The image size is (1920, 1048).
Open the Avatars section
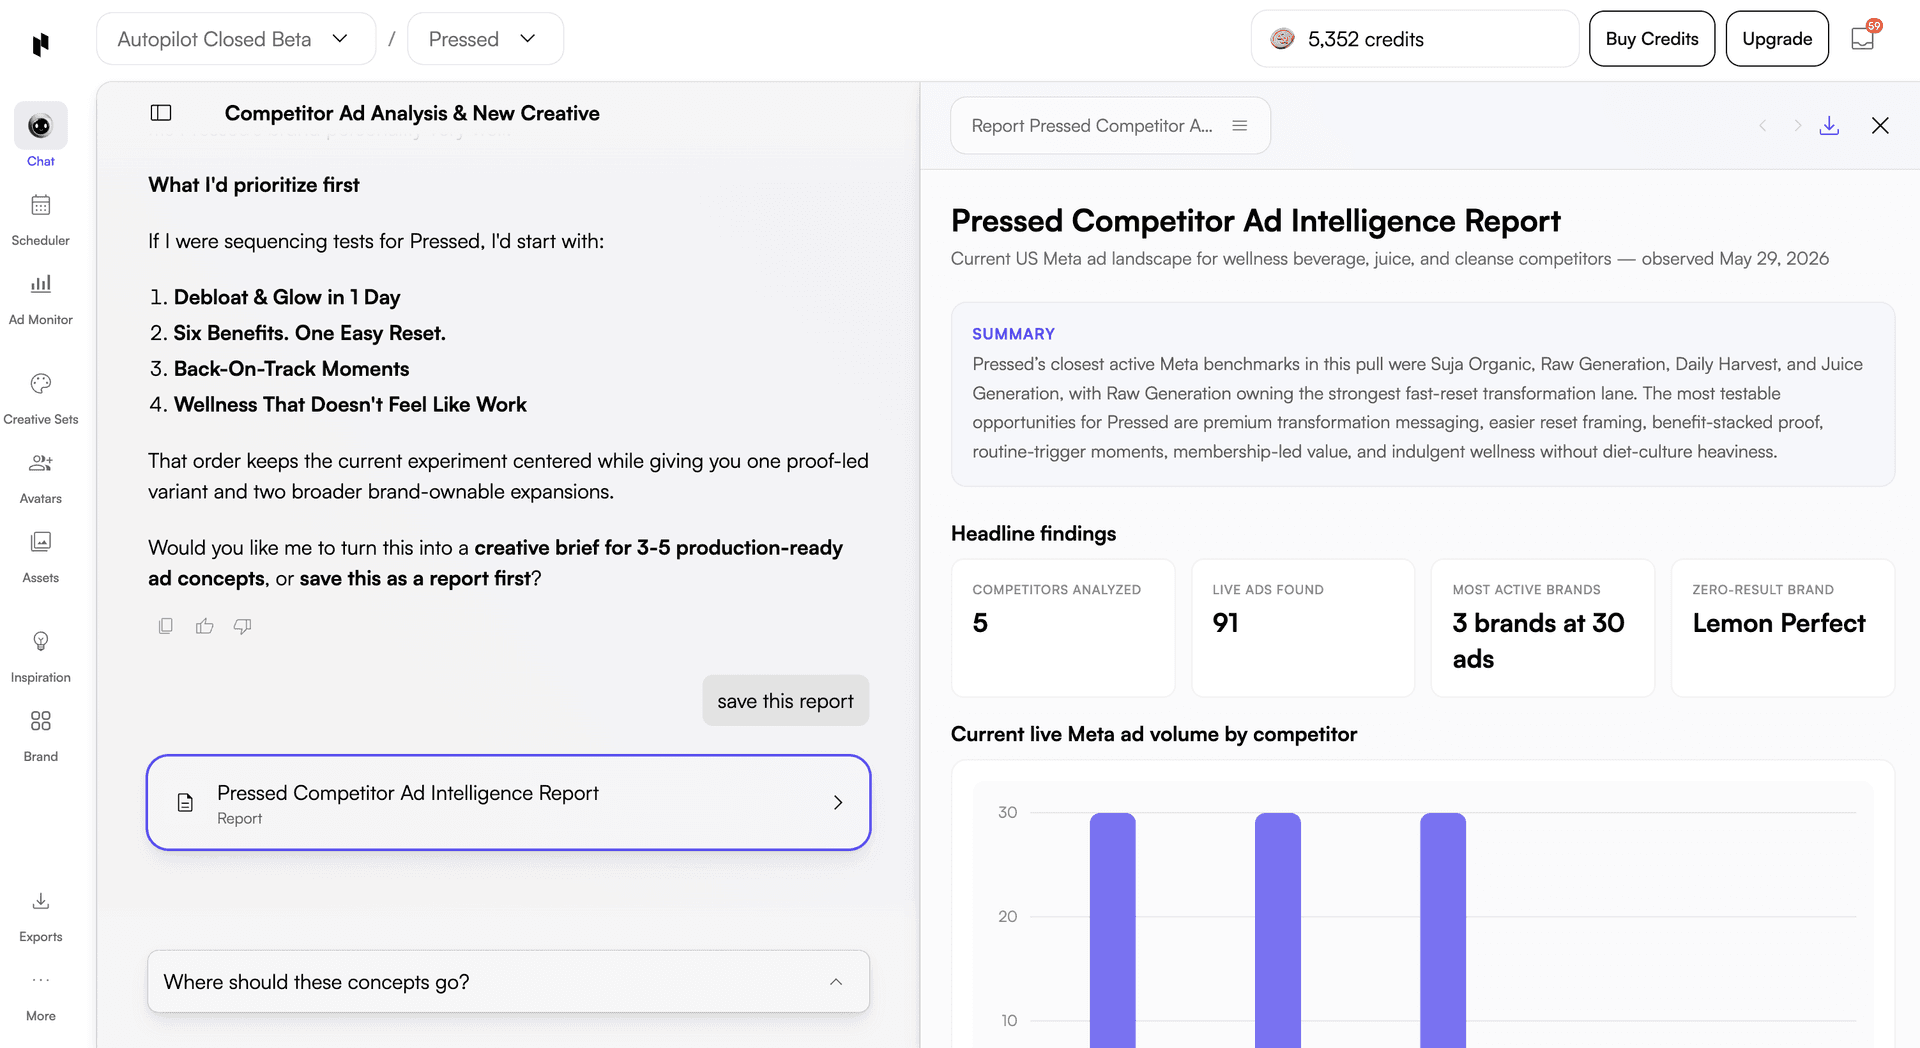click(41, 478)
